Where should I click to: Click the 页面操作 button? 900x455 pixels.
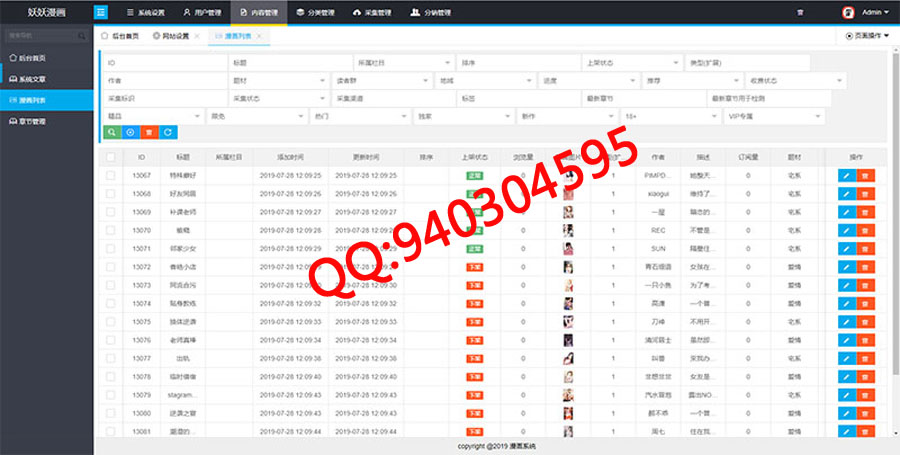pos(867,36)
